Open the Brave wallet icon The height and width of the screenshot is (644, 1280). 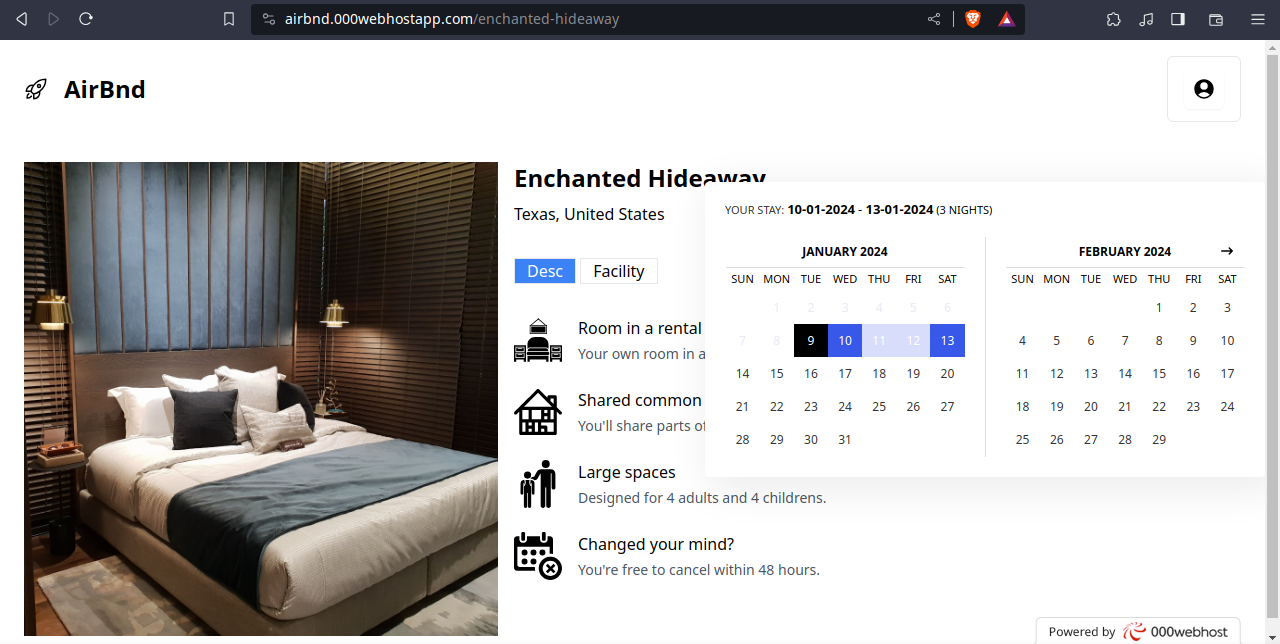click(x=1216, y=19)
